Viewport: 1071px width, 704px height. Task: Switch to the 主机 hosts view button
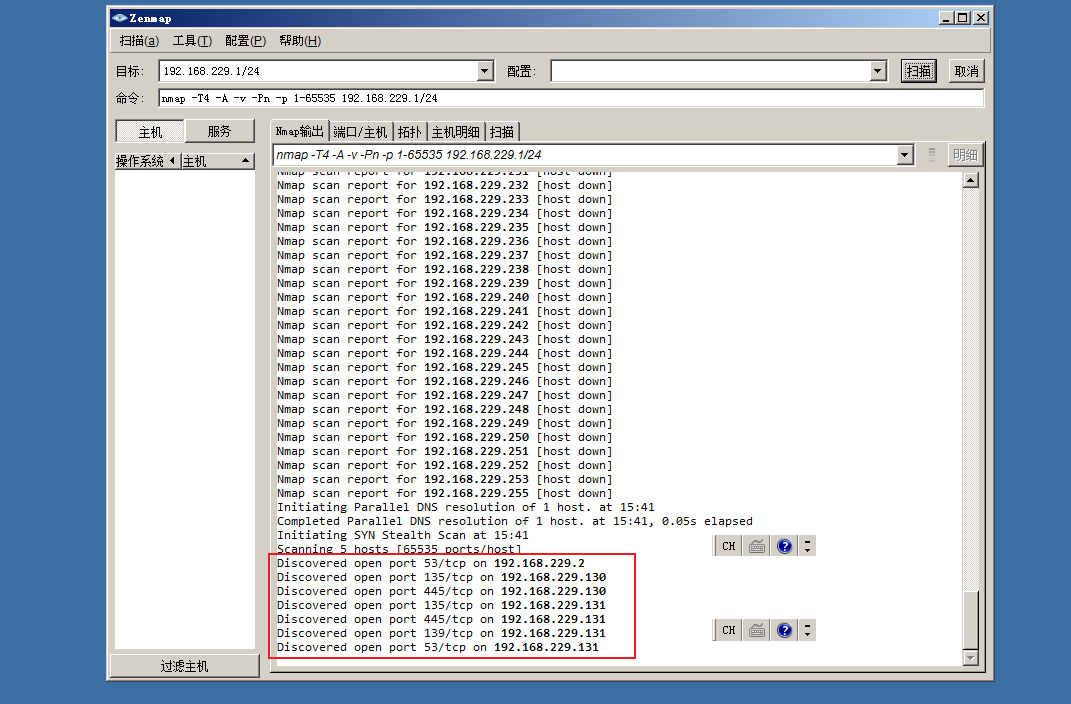[150, 132]
